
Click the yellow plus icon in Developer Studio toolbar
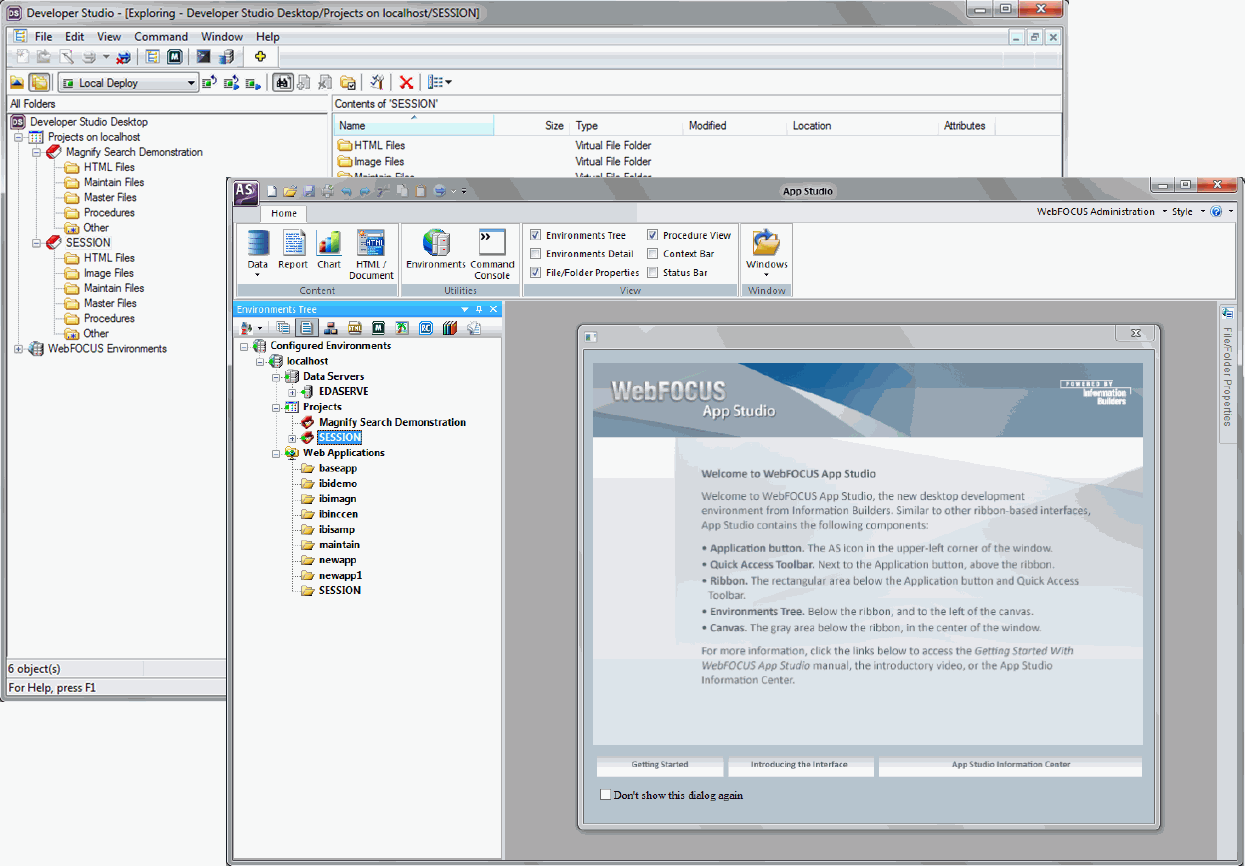260,57
